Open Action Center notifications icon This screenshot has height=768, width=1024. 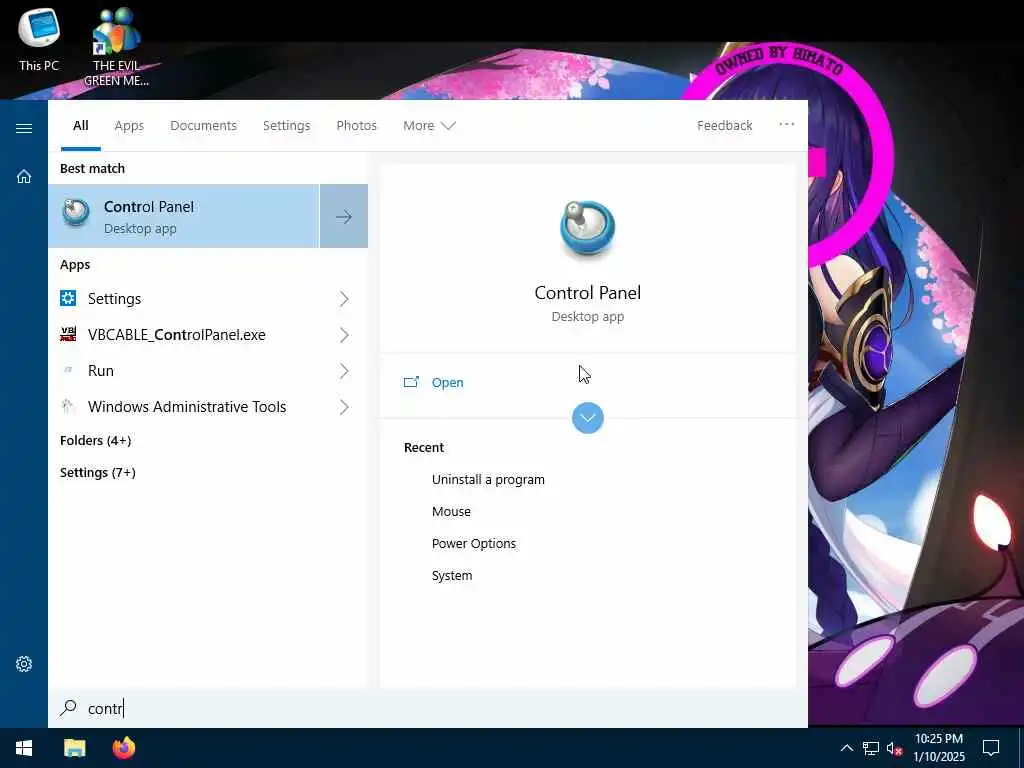pyautogui.click(x=991, y=748)
